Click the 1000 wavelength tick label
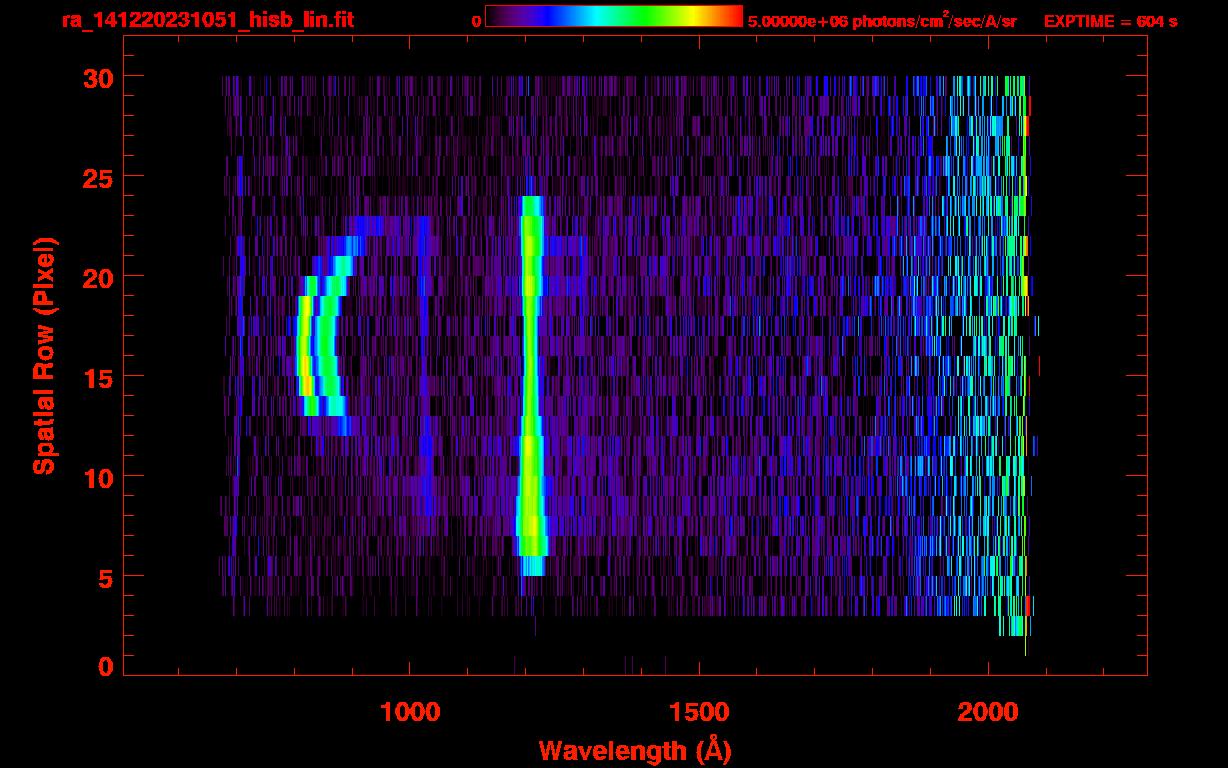Image resolution: width=1228 pixels, height=768 pixels. point(410,712)
